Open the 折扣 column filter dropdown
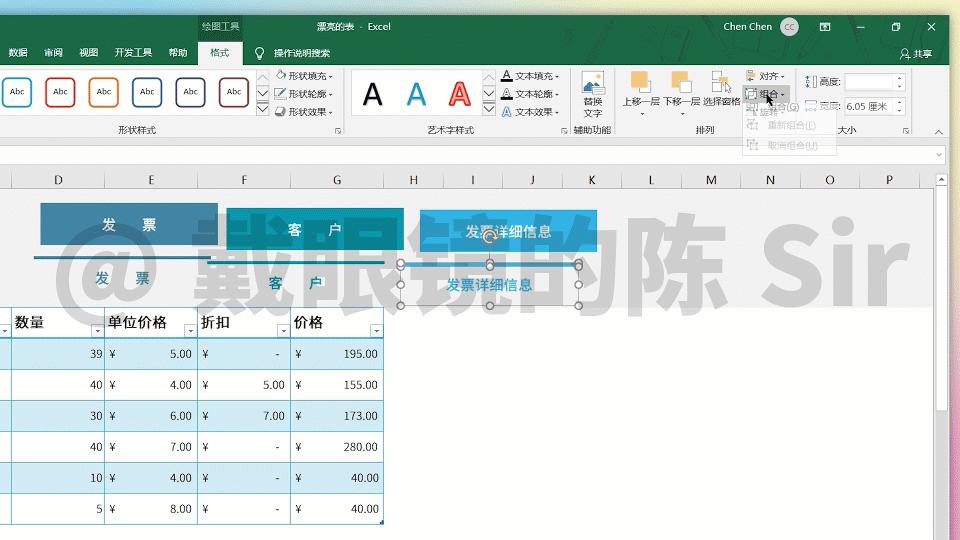This screenshot has width=960, height=540. (283, 331)
